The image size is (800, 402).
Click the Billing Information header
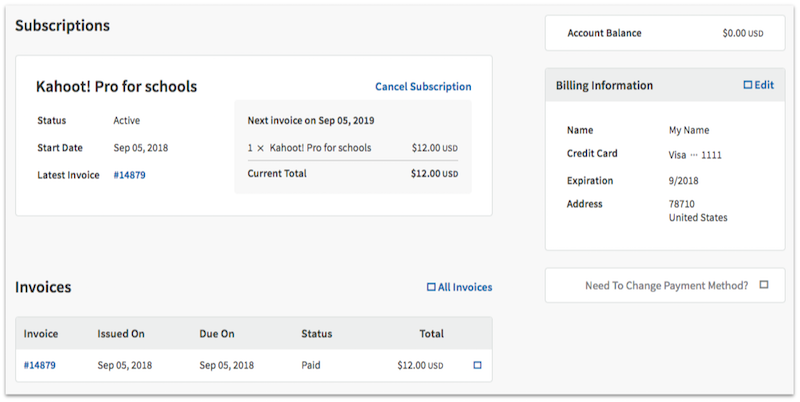pyautogui.click(x=604, y=85)
